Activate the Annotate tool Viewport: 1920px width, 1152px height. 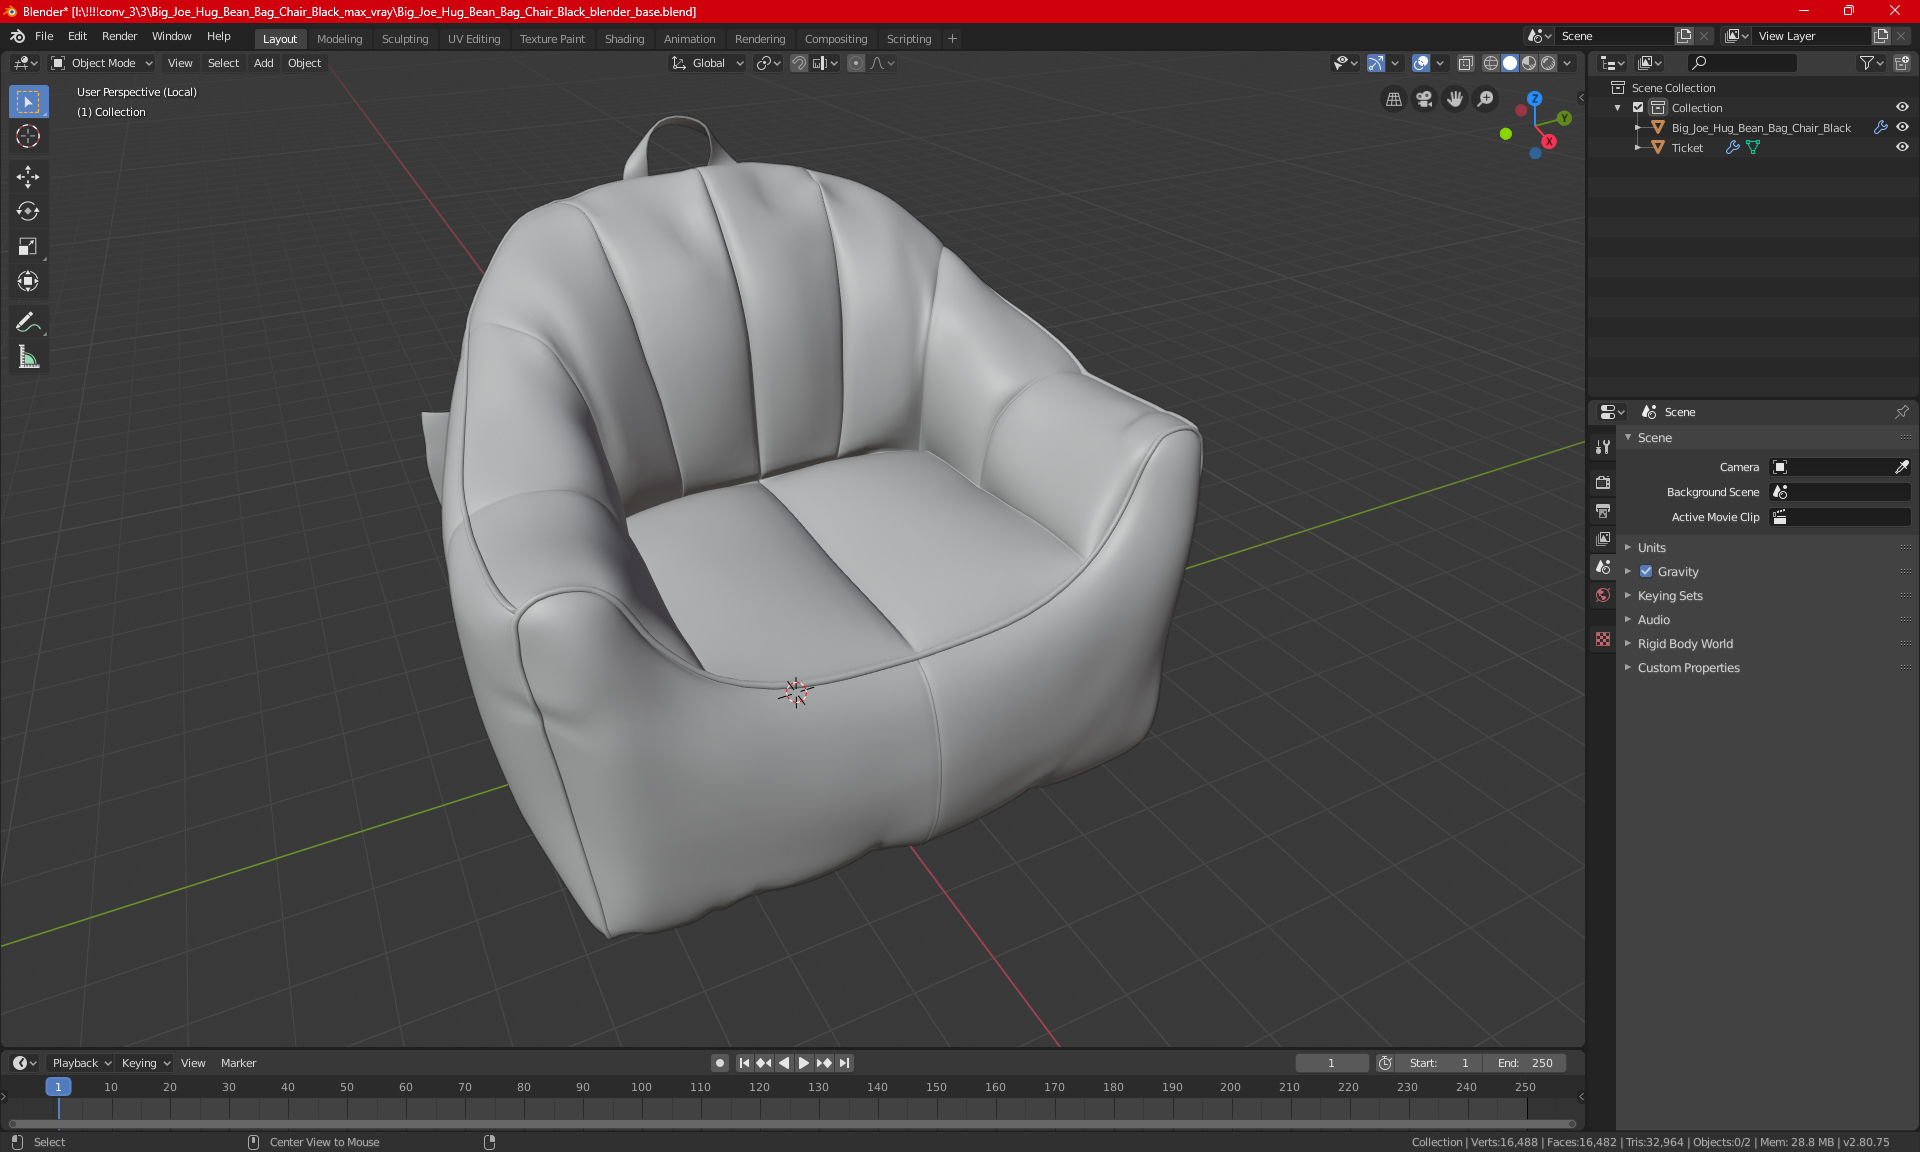click(28, 322)
